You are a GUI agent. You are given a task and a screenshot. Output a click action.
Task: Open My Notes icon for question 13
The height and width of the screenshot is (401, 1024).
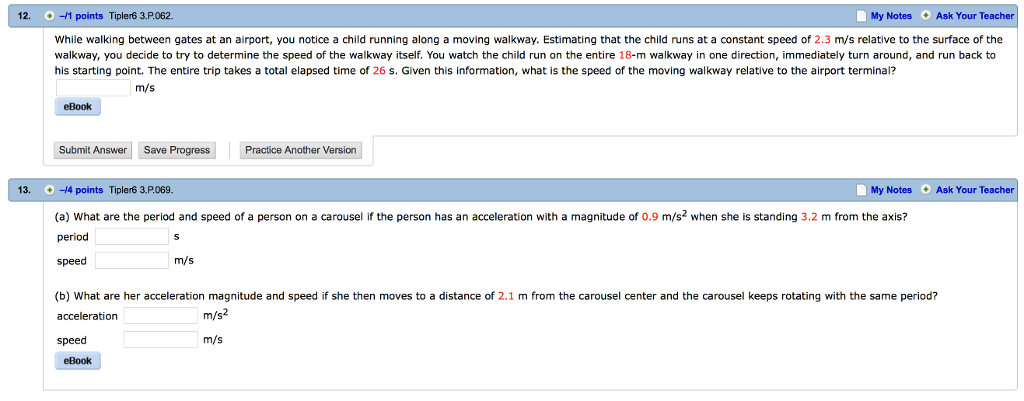pyautogui.click(x=861, y=190)
